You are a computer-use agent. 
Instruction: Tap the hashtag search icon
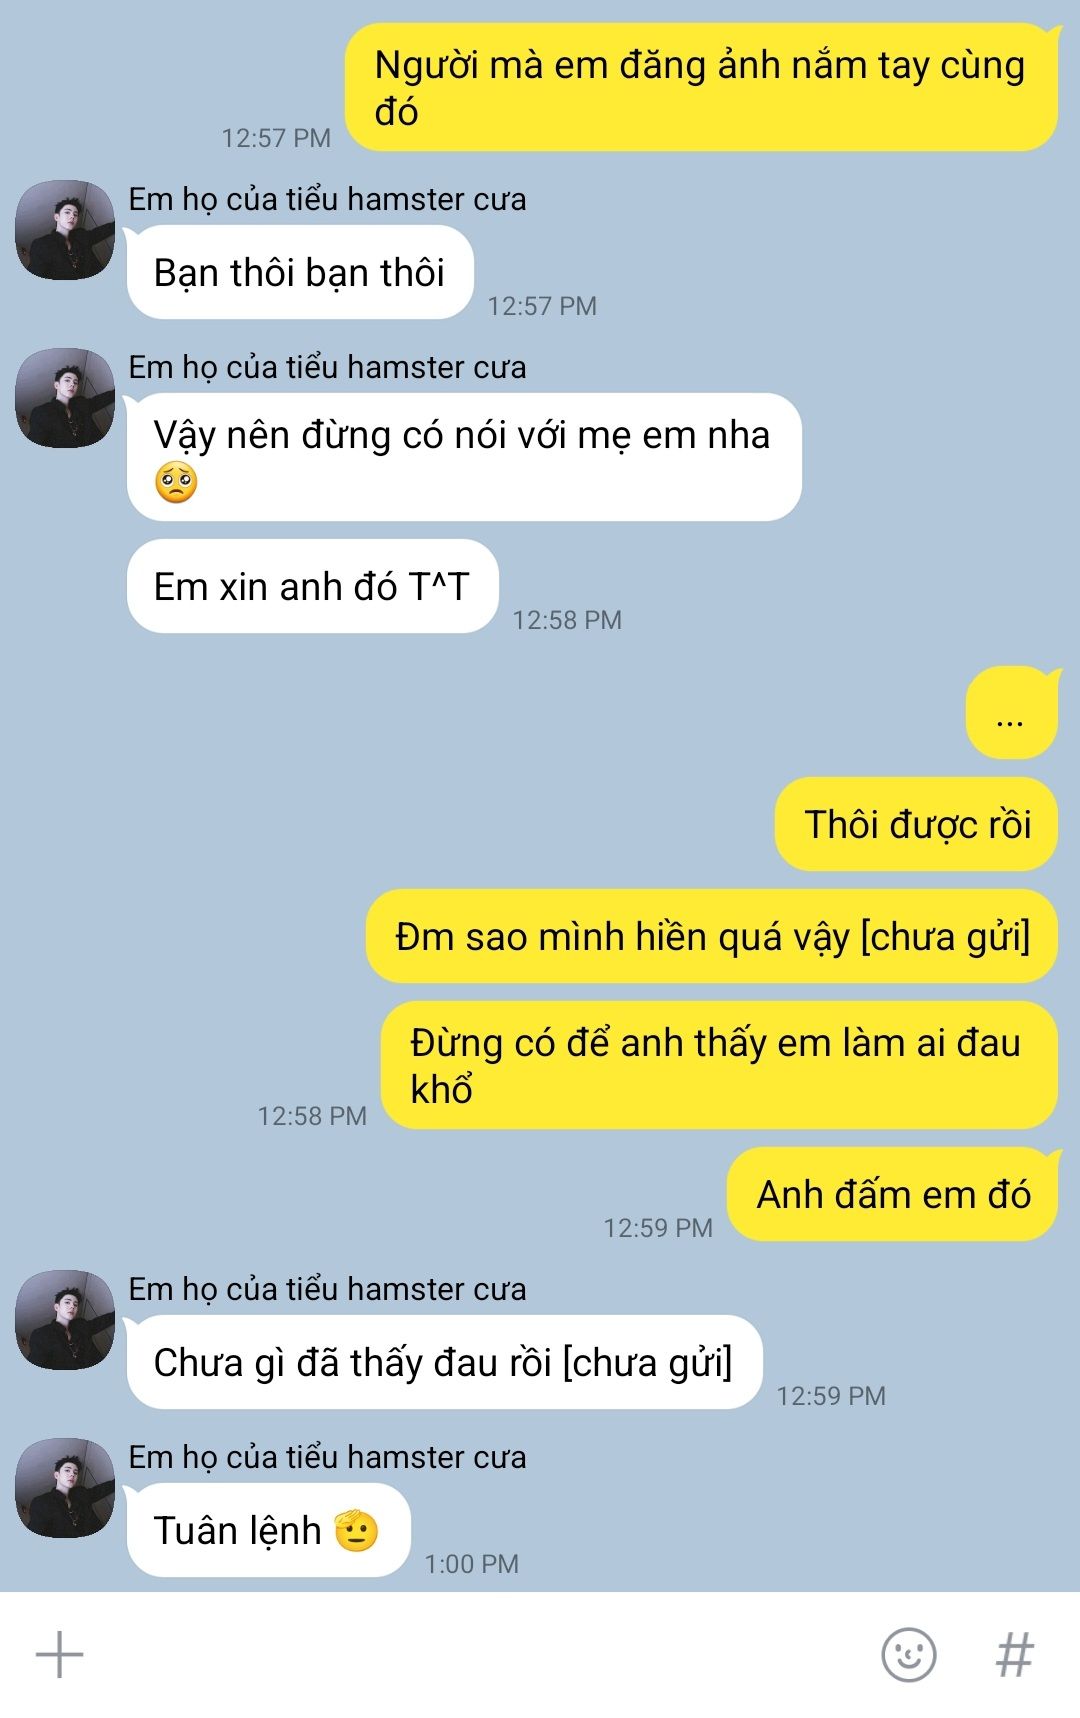point(1014,1654)
